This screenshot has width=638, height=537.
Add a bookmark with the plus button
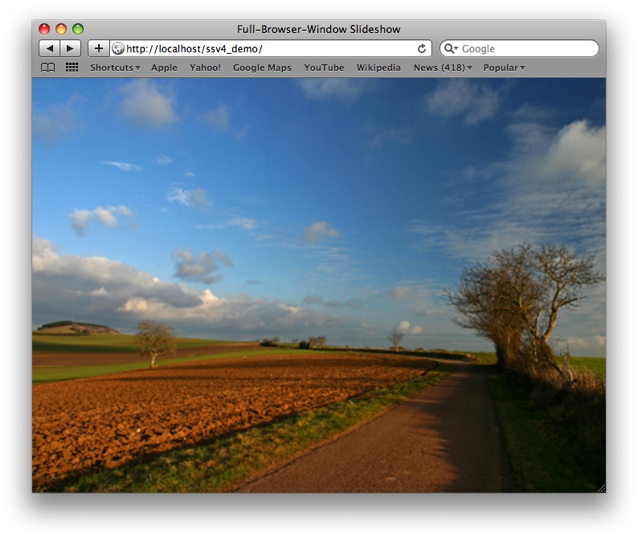[98, 48]
